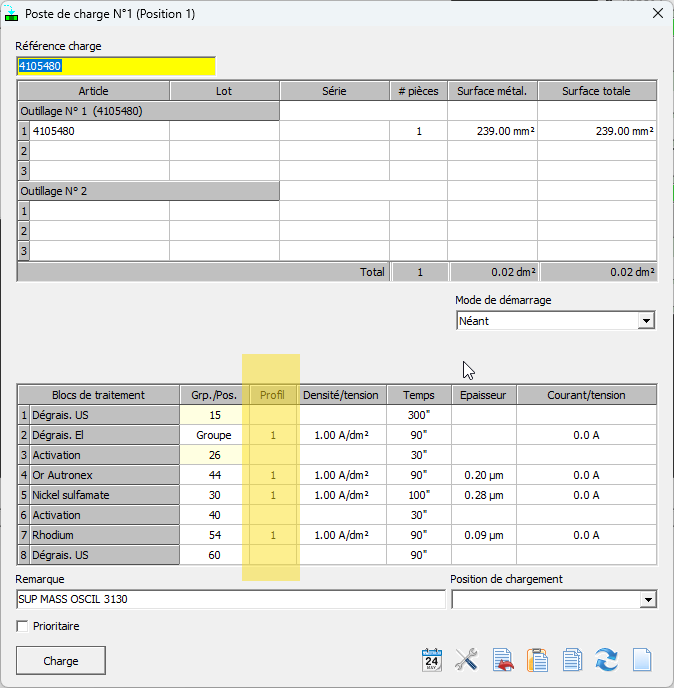This screenshot has width=674, height=688.
Task: Click the charging station icon in title bar
Action: [x=11, y=14]
